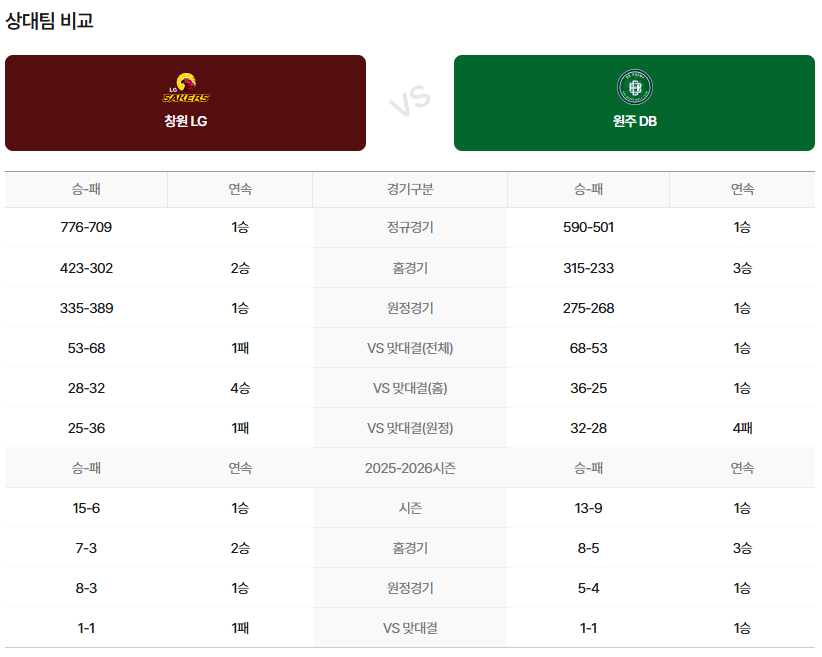This screenshot has width=822, height=657.
Task: Select the 13-9 season record cell
Action: coord(589,508)
